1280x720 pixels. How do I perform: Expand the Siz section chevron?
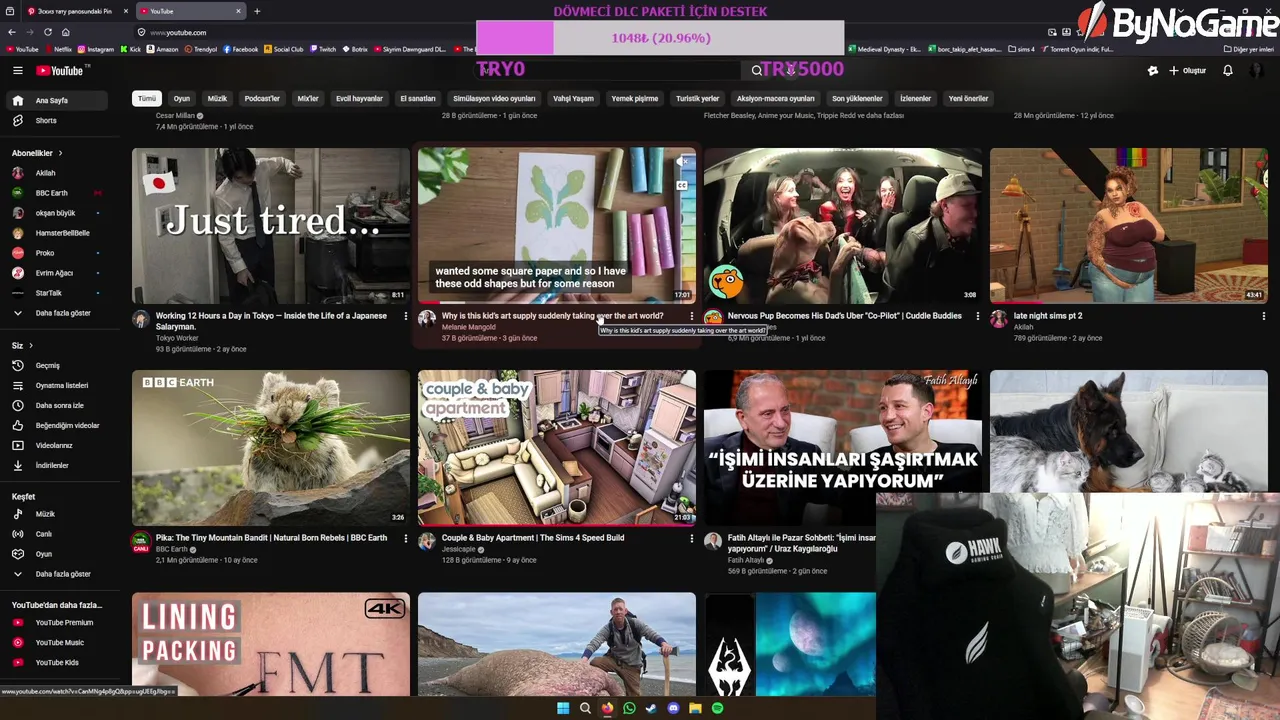(31, 346)
